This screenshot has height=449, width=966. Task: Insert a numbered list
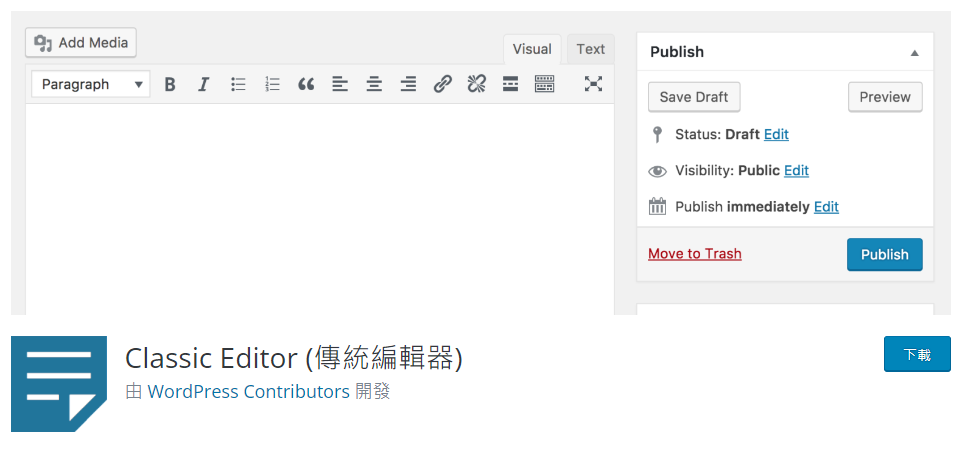point(272,84)
